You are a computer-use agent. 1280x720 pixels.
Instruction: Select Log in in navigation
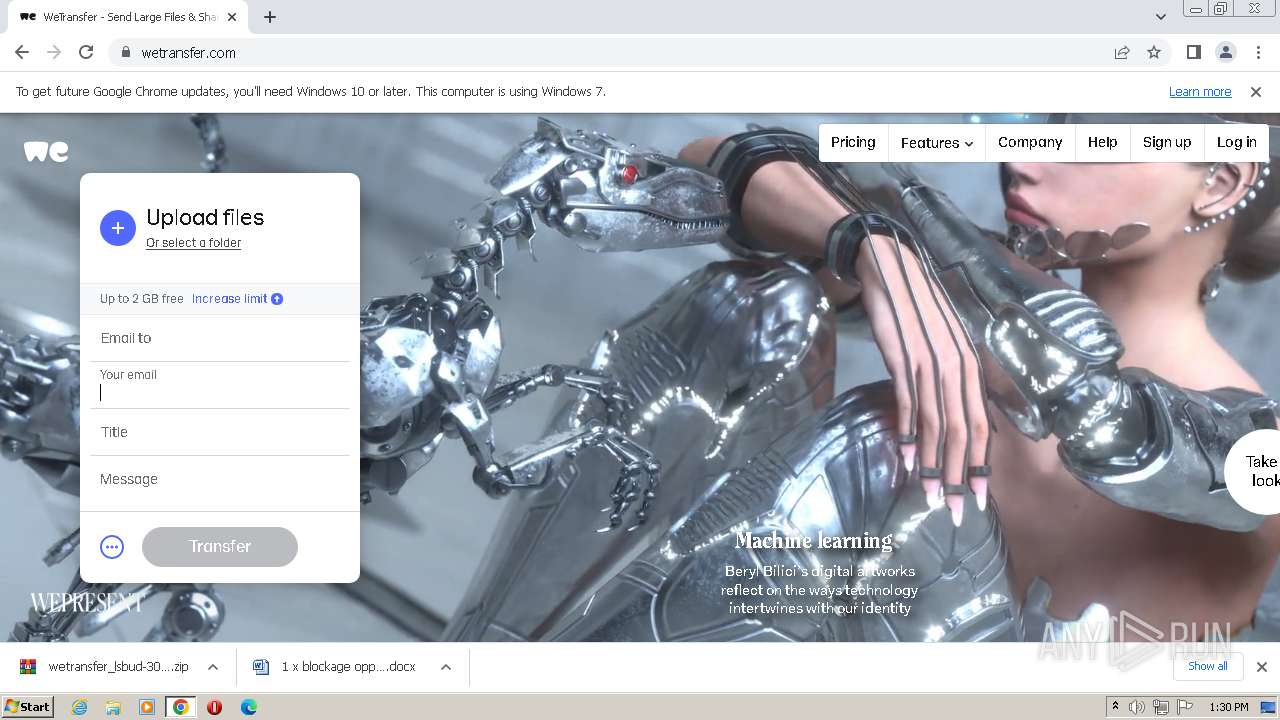(1237, 142)
